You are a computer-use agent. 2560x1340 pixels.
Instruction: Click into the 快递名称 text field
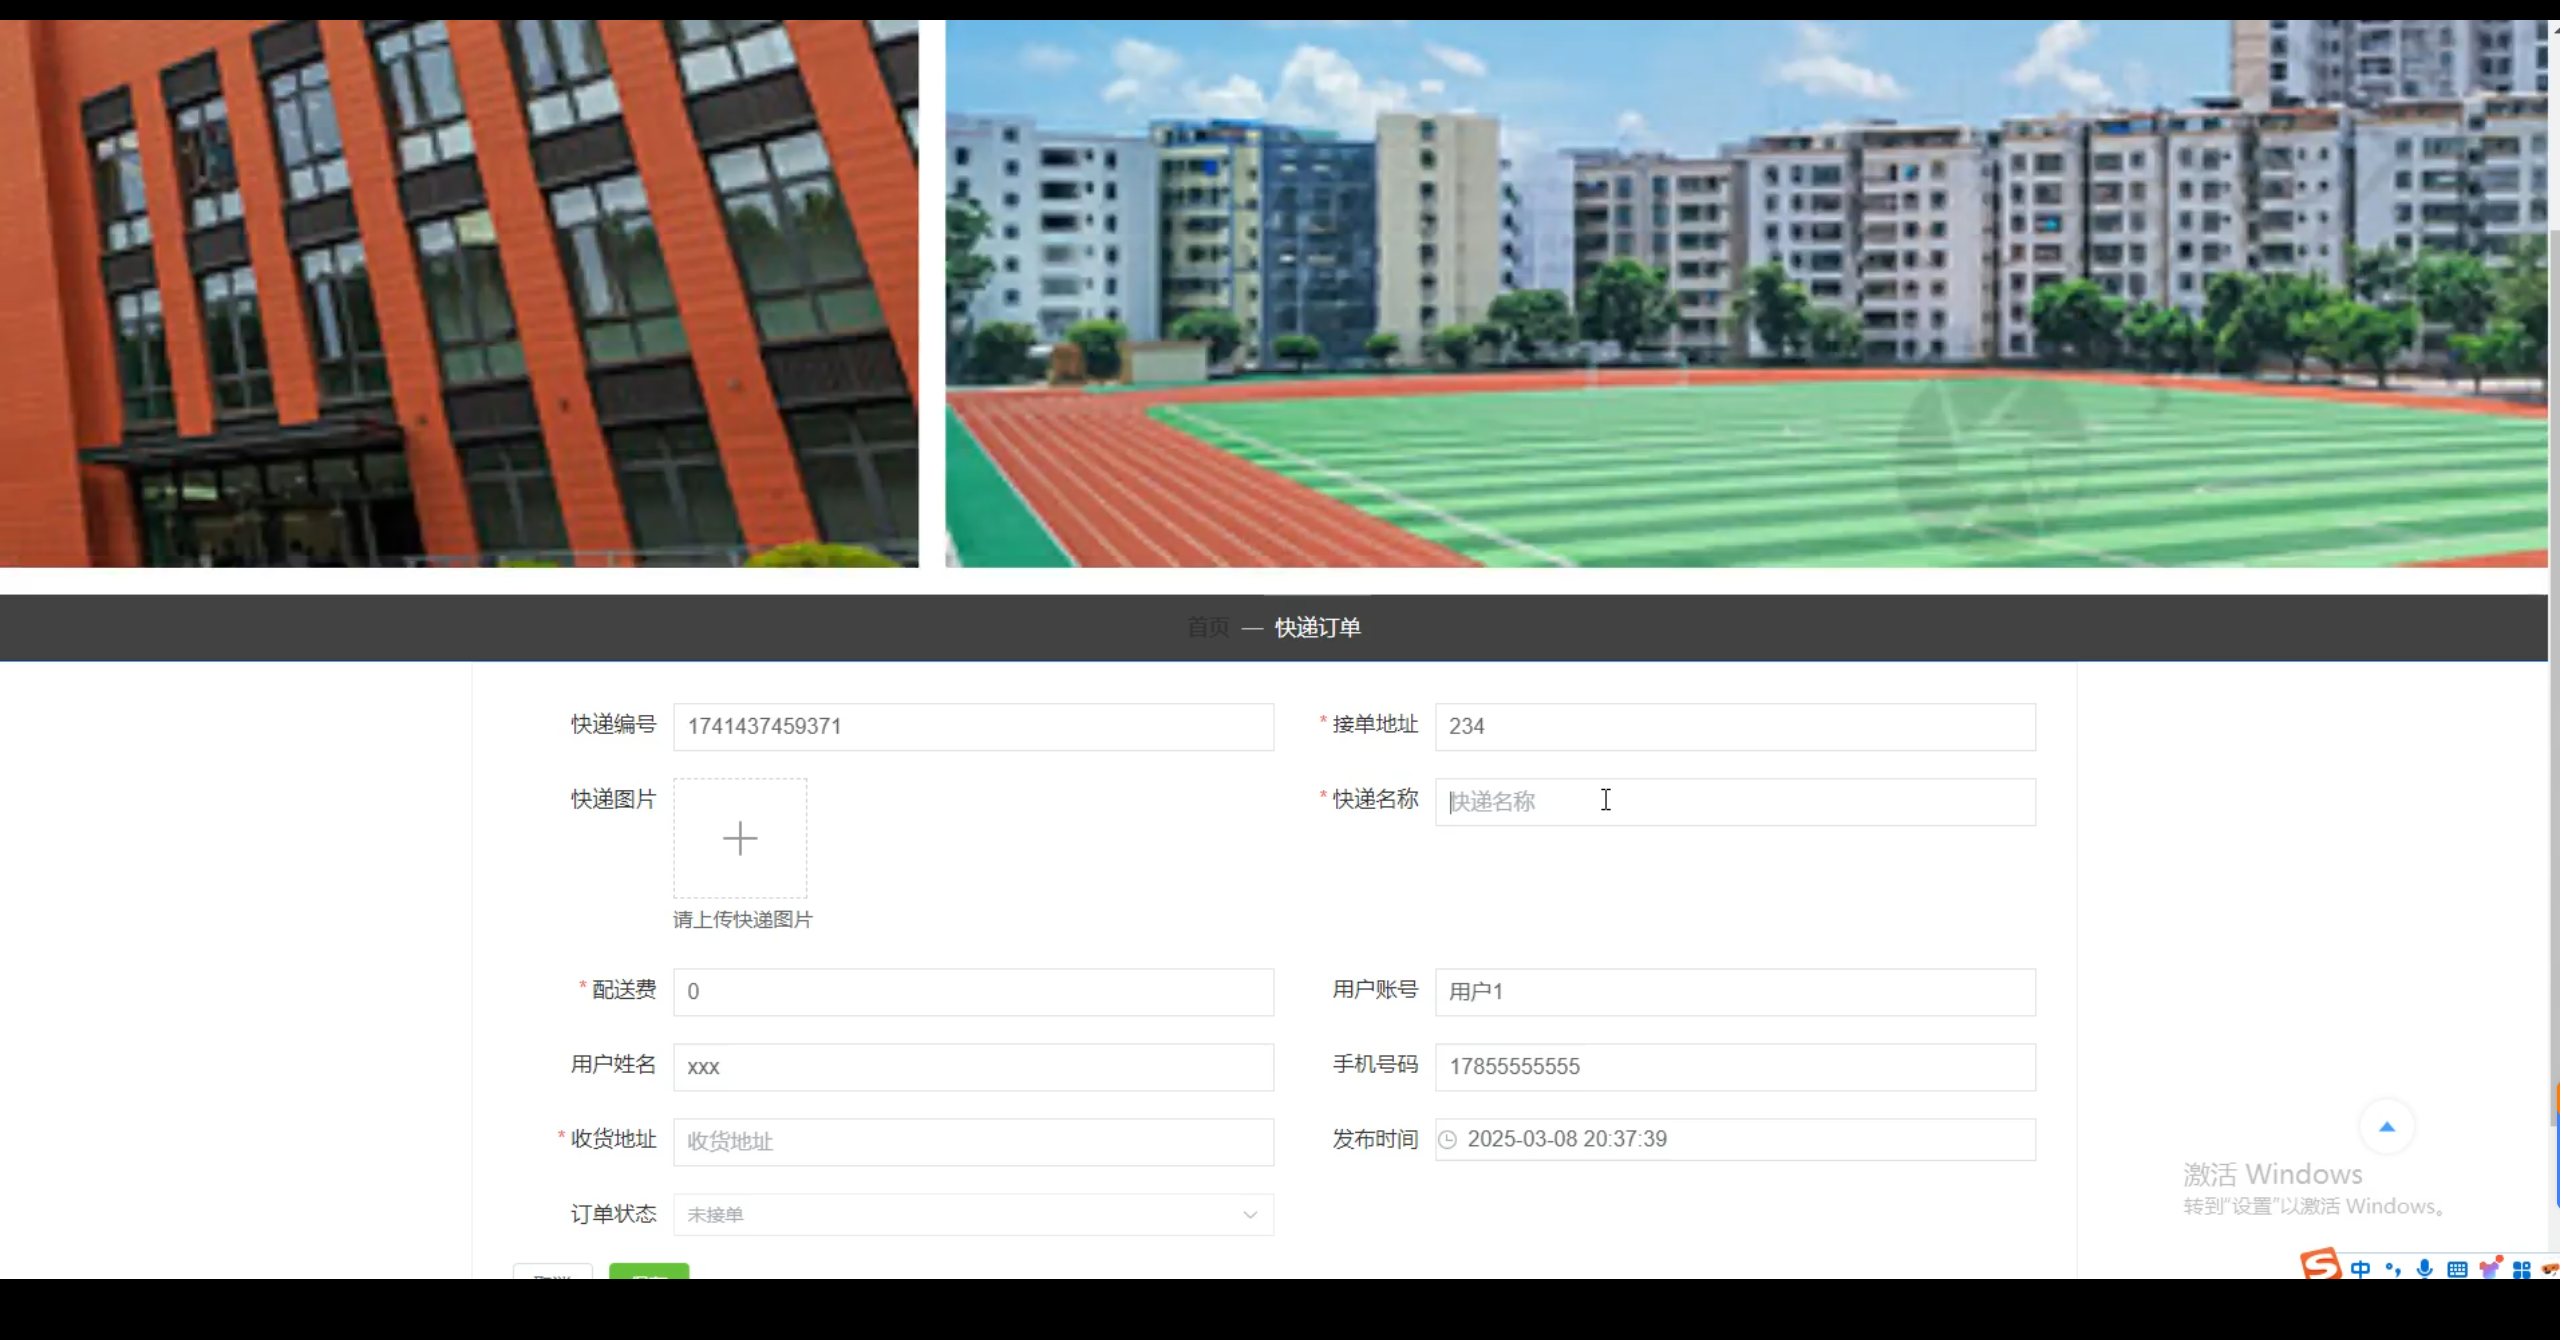click(1734, 802)
